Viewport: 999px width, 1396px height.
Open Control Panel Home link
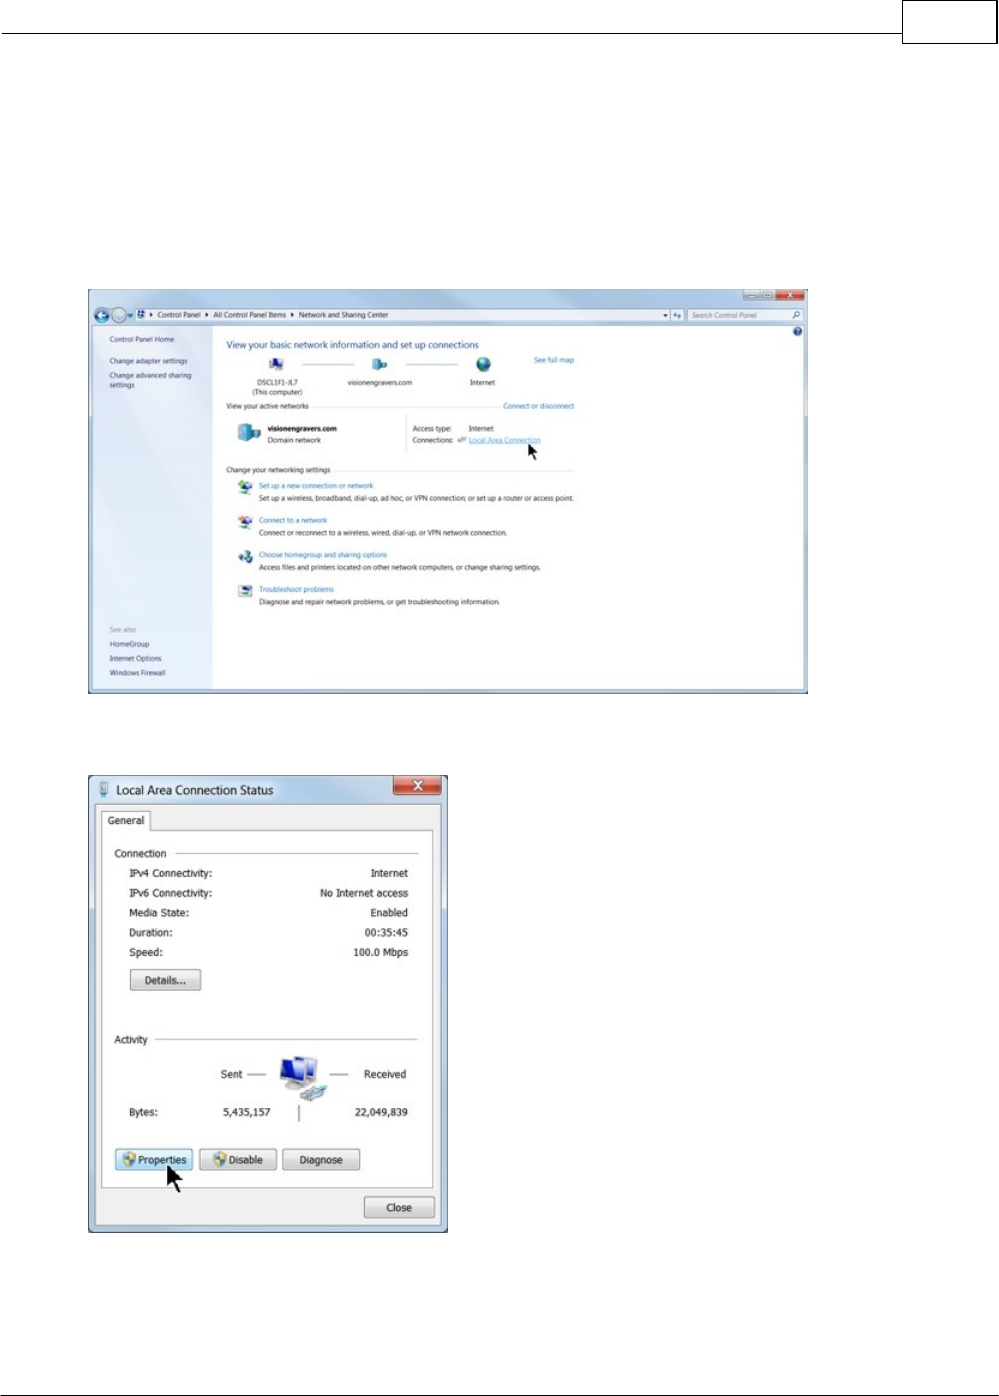[x=142, y=339]
